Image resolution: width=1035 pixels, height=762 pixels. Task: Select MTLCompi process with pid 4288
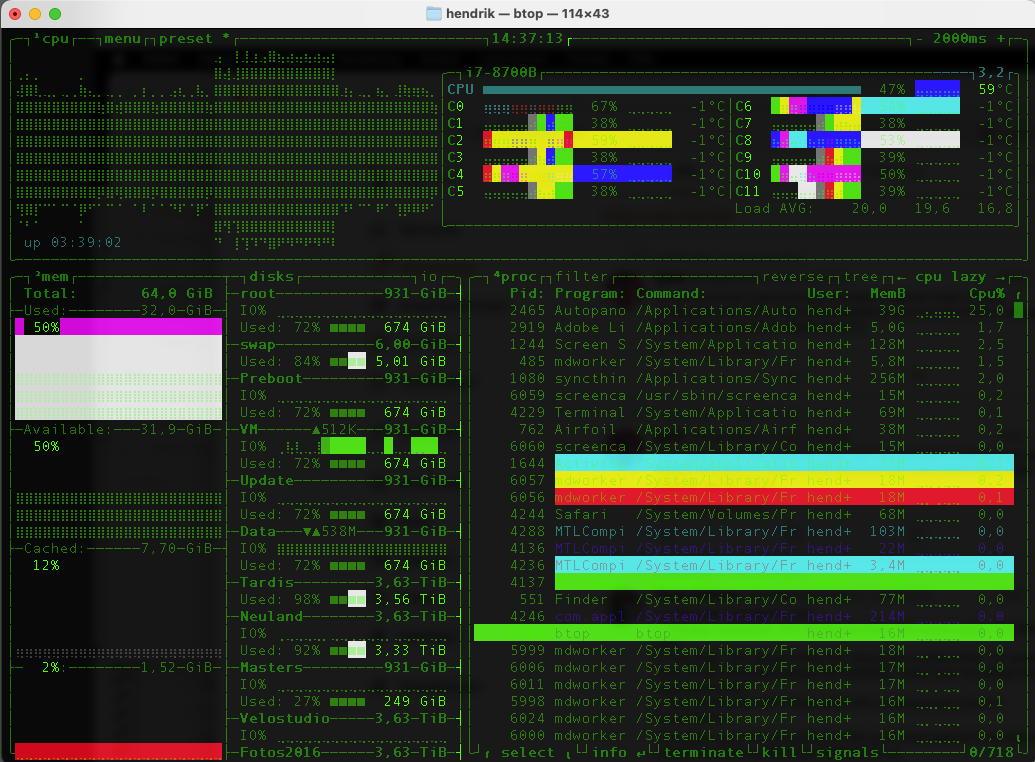(x=744, y=532)
